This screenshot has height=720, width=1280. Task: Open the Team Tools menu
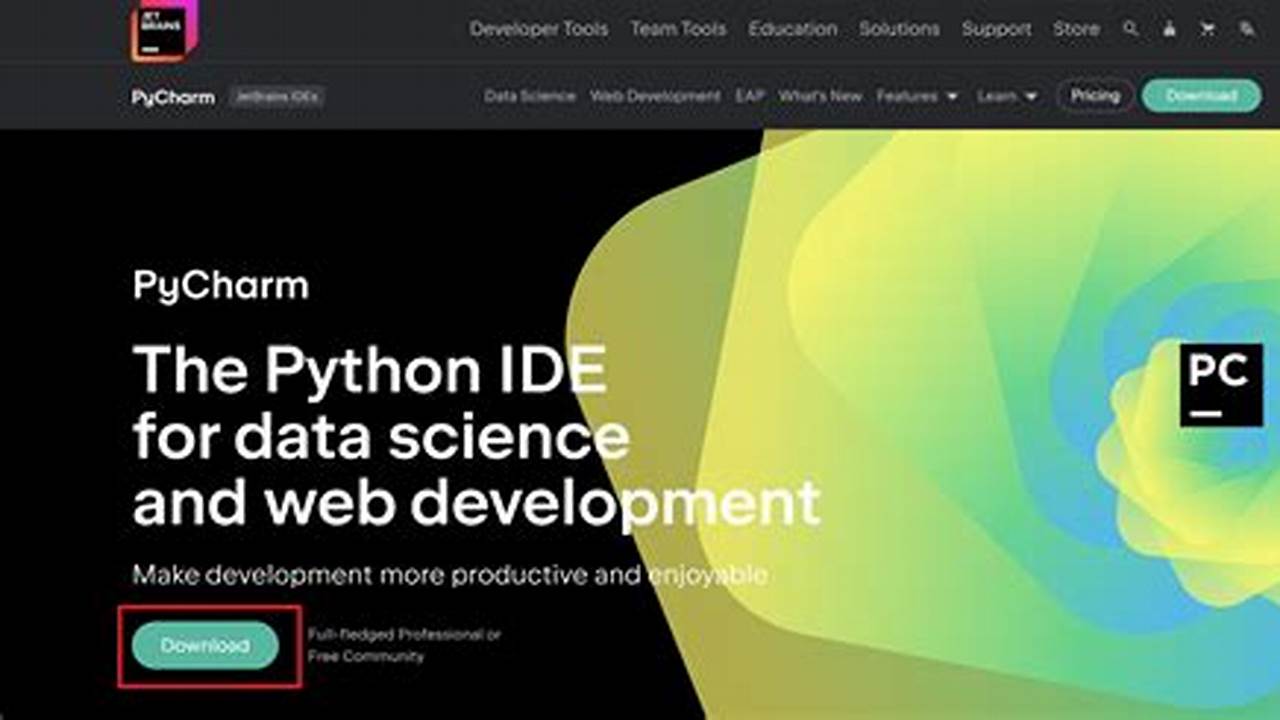(677, 30)
